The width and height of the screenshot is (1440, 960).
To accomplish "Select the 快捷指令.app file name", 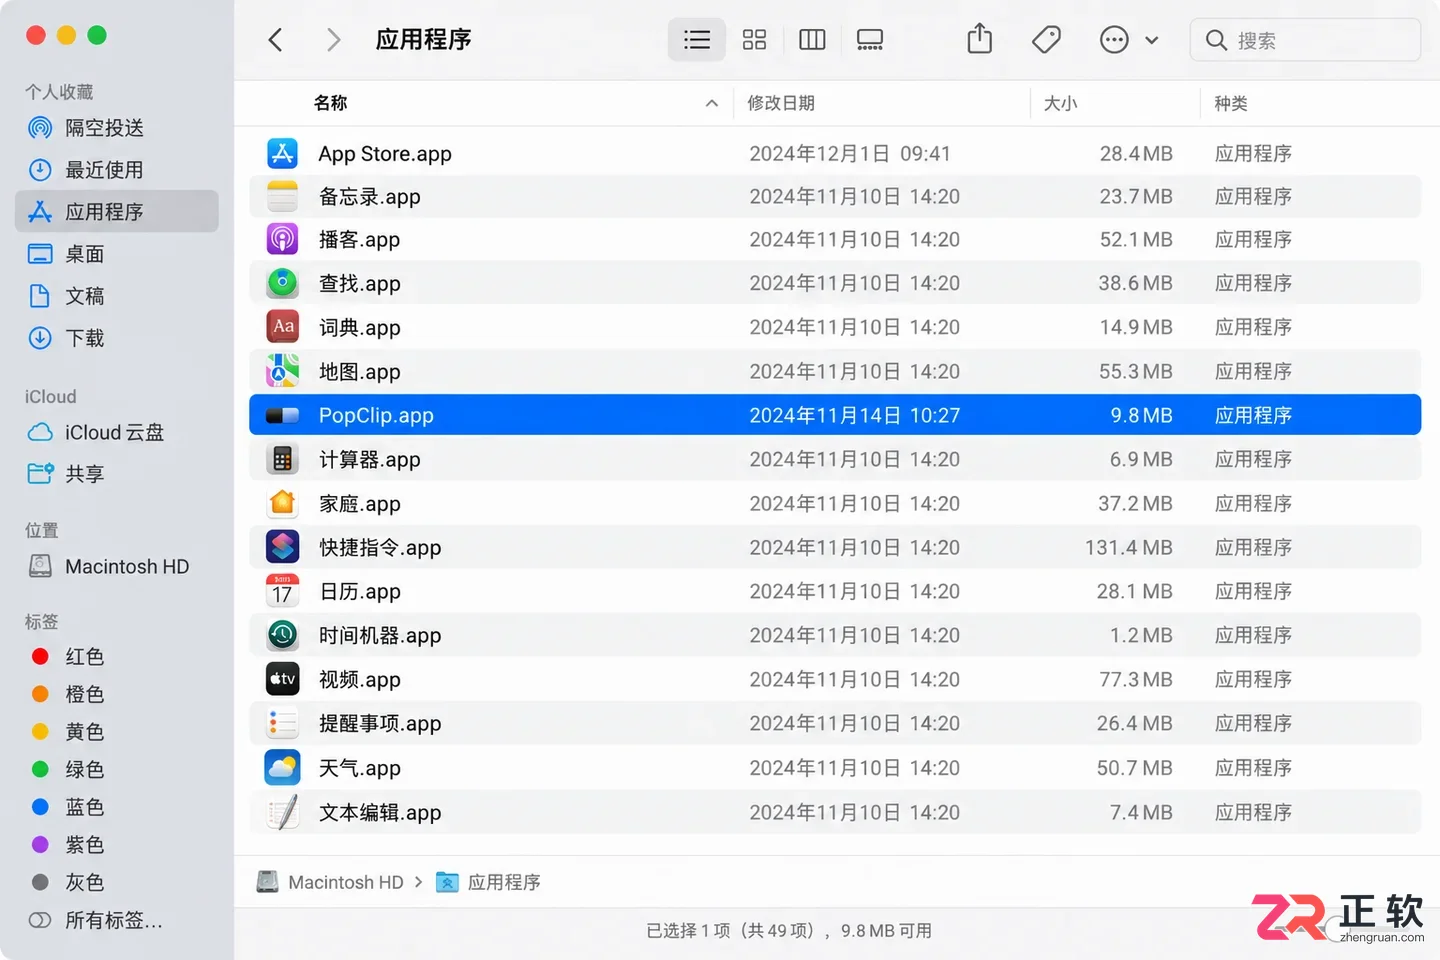I will tap(380, 548).
